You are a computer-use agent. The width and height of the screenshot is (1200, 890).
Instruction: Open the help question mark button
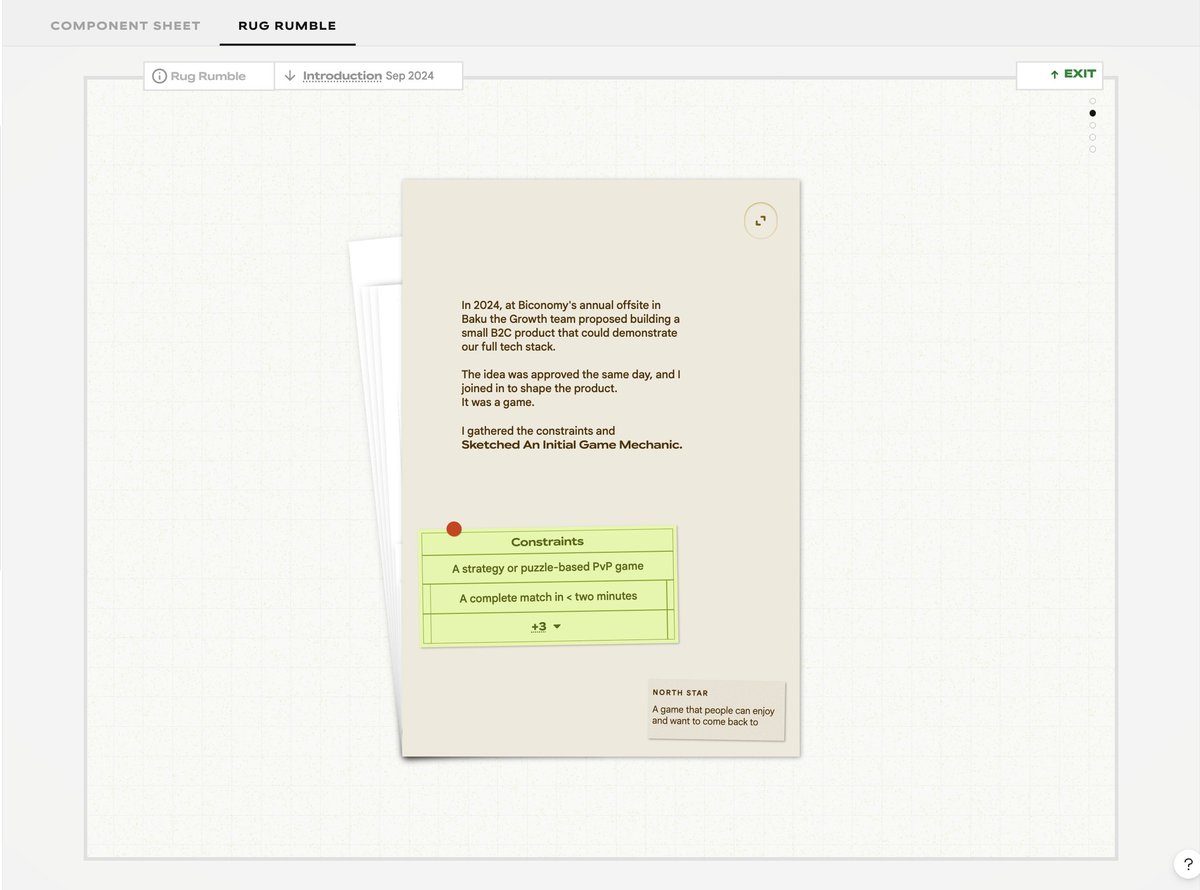tap(1188, 866)
